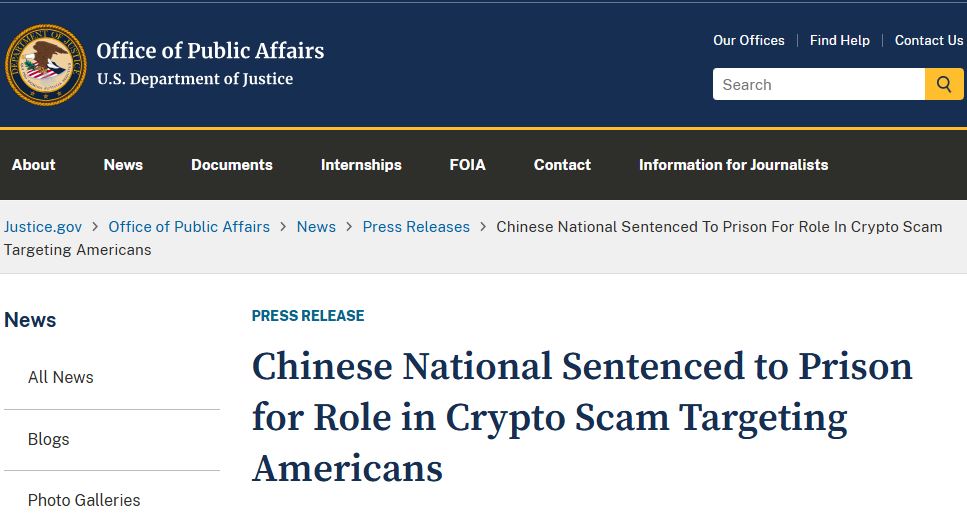
Task: Open the Our Offices link
Action: (x=749, y=40)
